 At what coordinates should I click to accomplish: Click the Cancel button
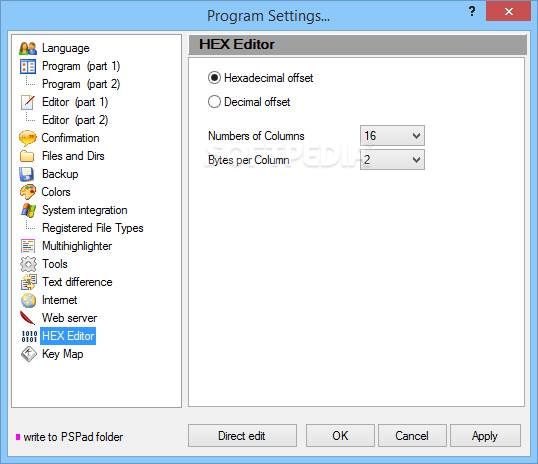point(412,436)
